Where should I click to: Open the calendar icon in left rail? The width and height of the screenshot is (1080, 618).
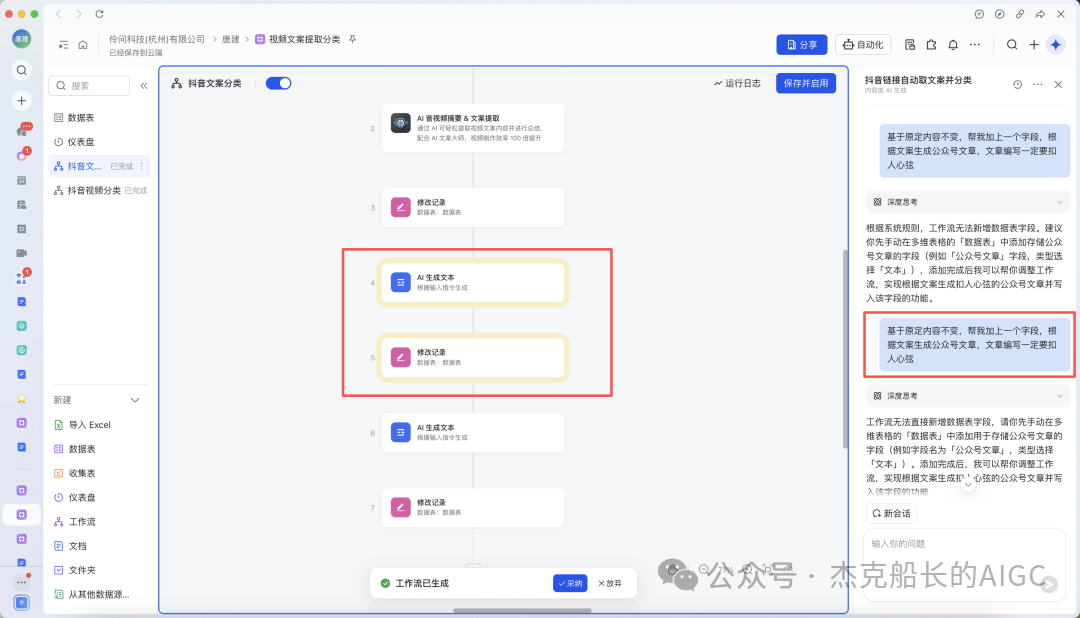click(x=21, y=181)
